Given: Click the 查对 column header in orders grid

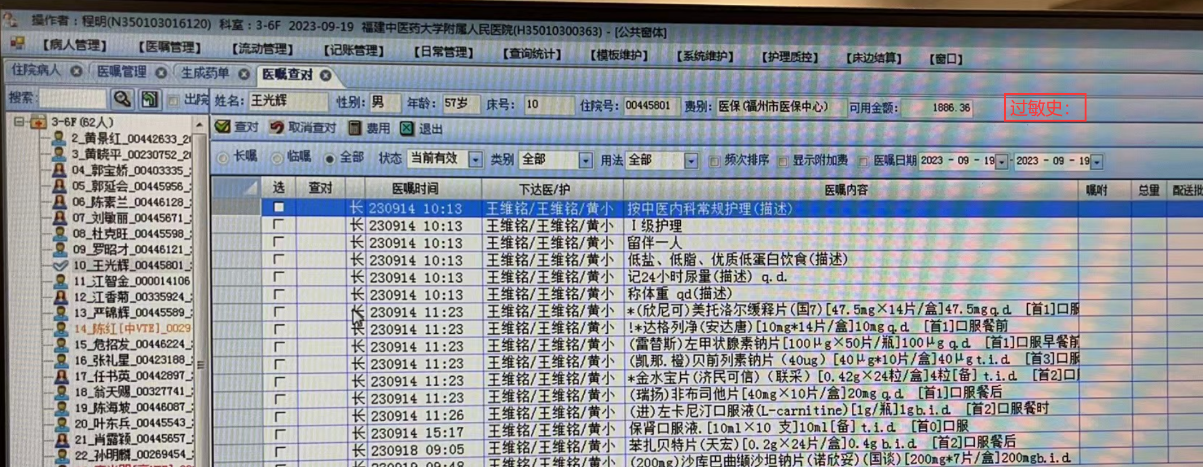Looking at the screenshot, I should click(320, 187).
